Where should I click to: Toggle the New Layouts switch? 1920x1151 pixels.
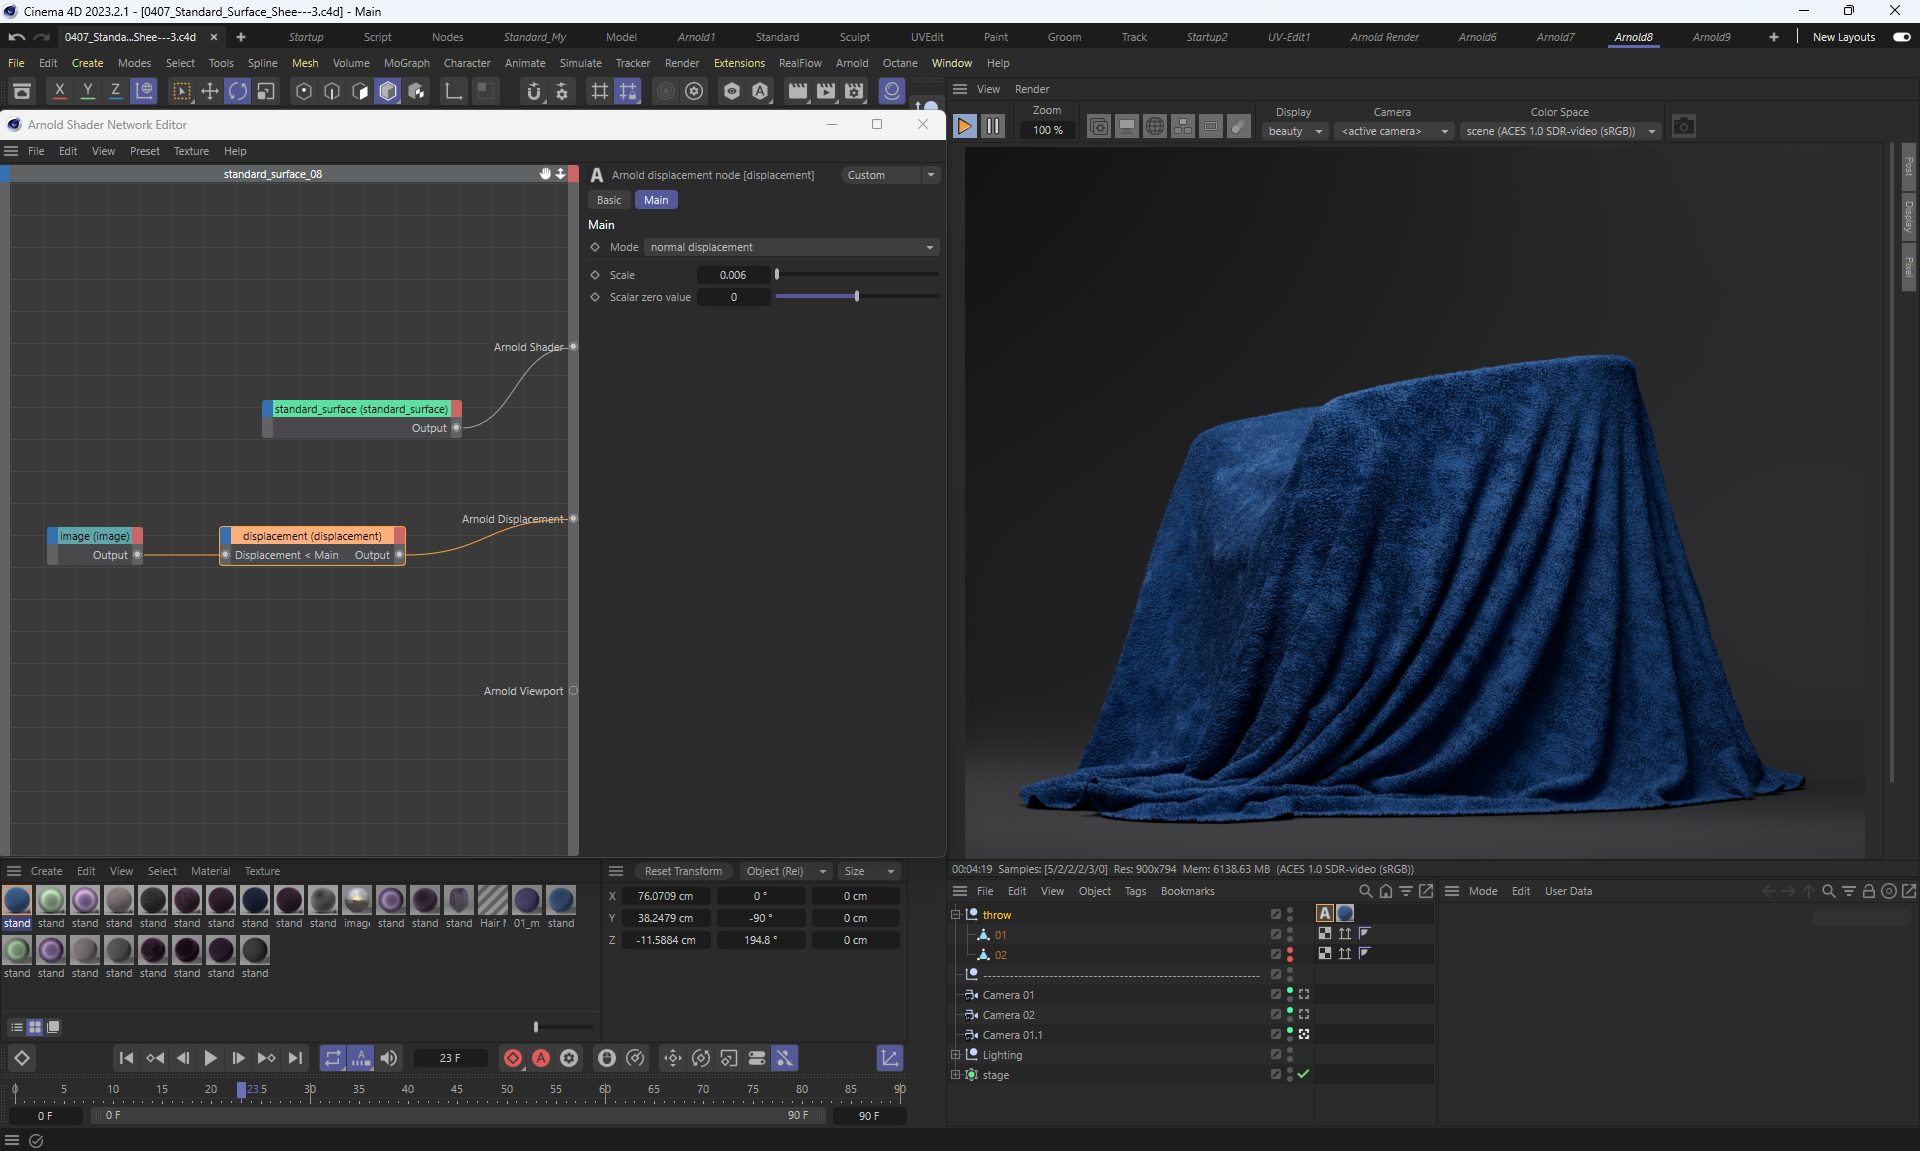pos(1901,37)
